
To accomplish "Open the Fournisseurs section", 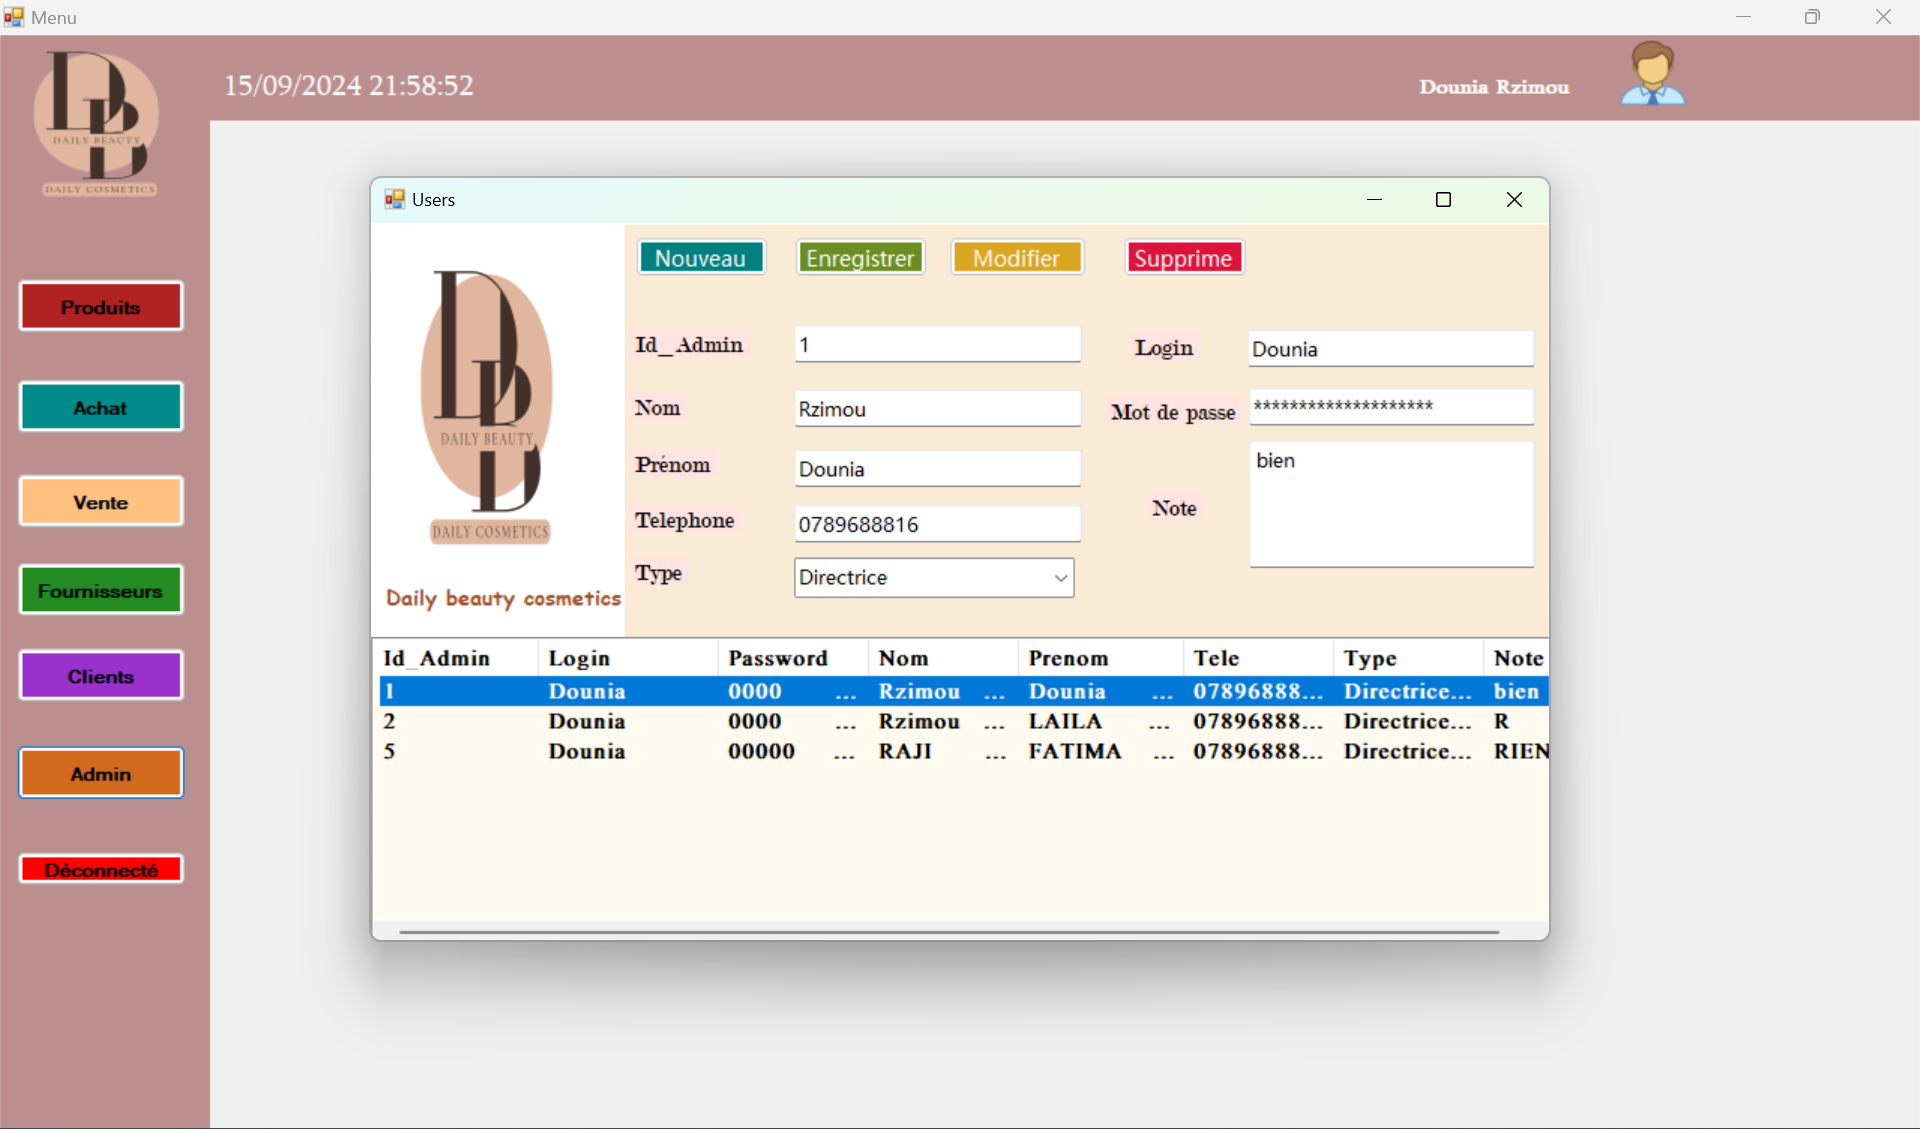I will coord(101,590).
